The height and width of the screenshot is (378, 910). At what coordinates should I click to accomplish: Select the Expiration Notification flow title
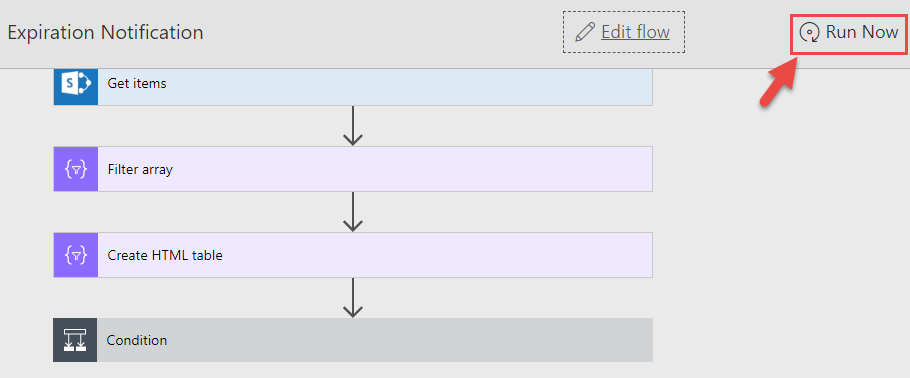(105, 32)
